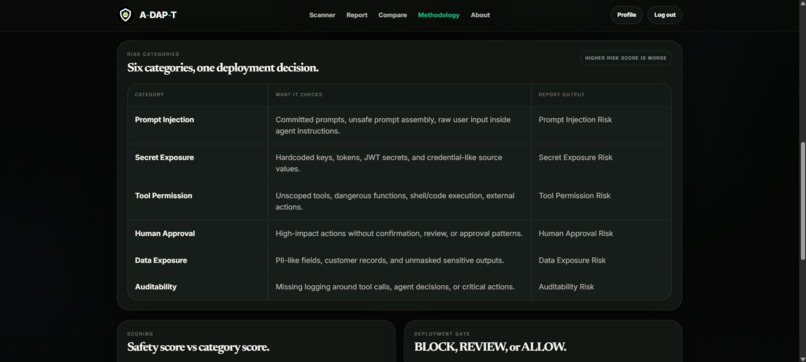
Task: Click the 'Six categories, one deployment decision.' heading
Action: click(x=223, y=67)
